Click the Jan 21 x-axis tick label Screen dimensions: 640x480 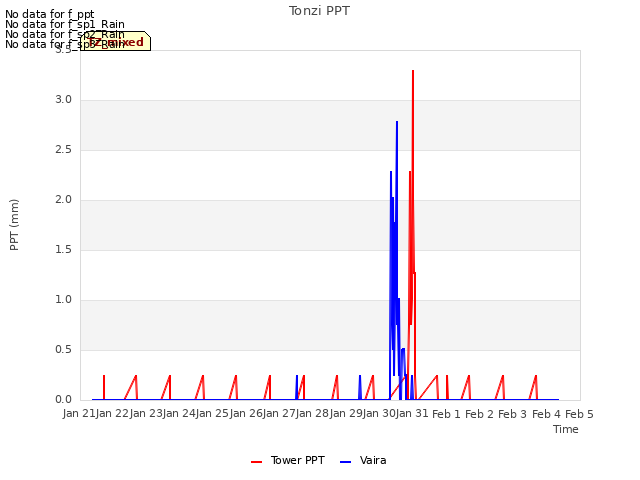[x=79, y=413]
